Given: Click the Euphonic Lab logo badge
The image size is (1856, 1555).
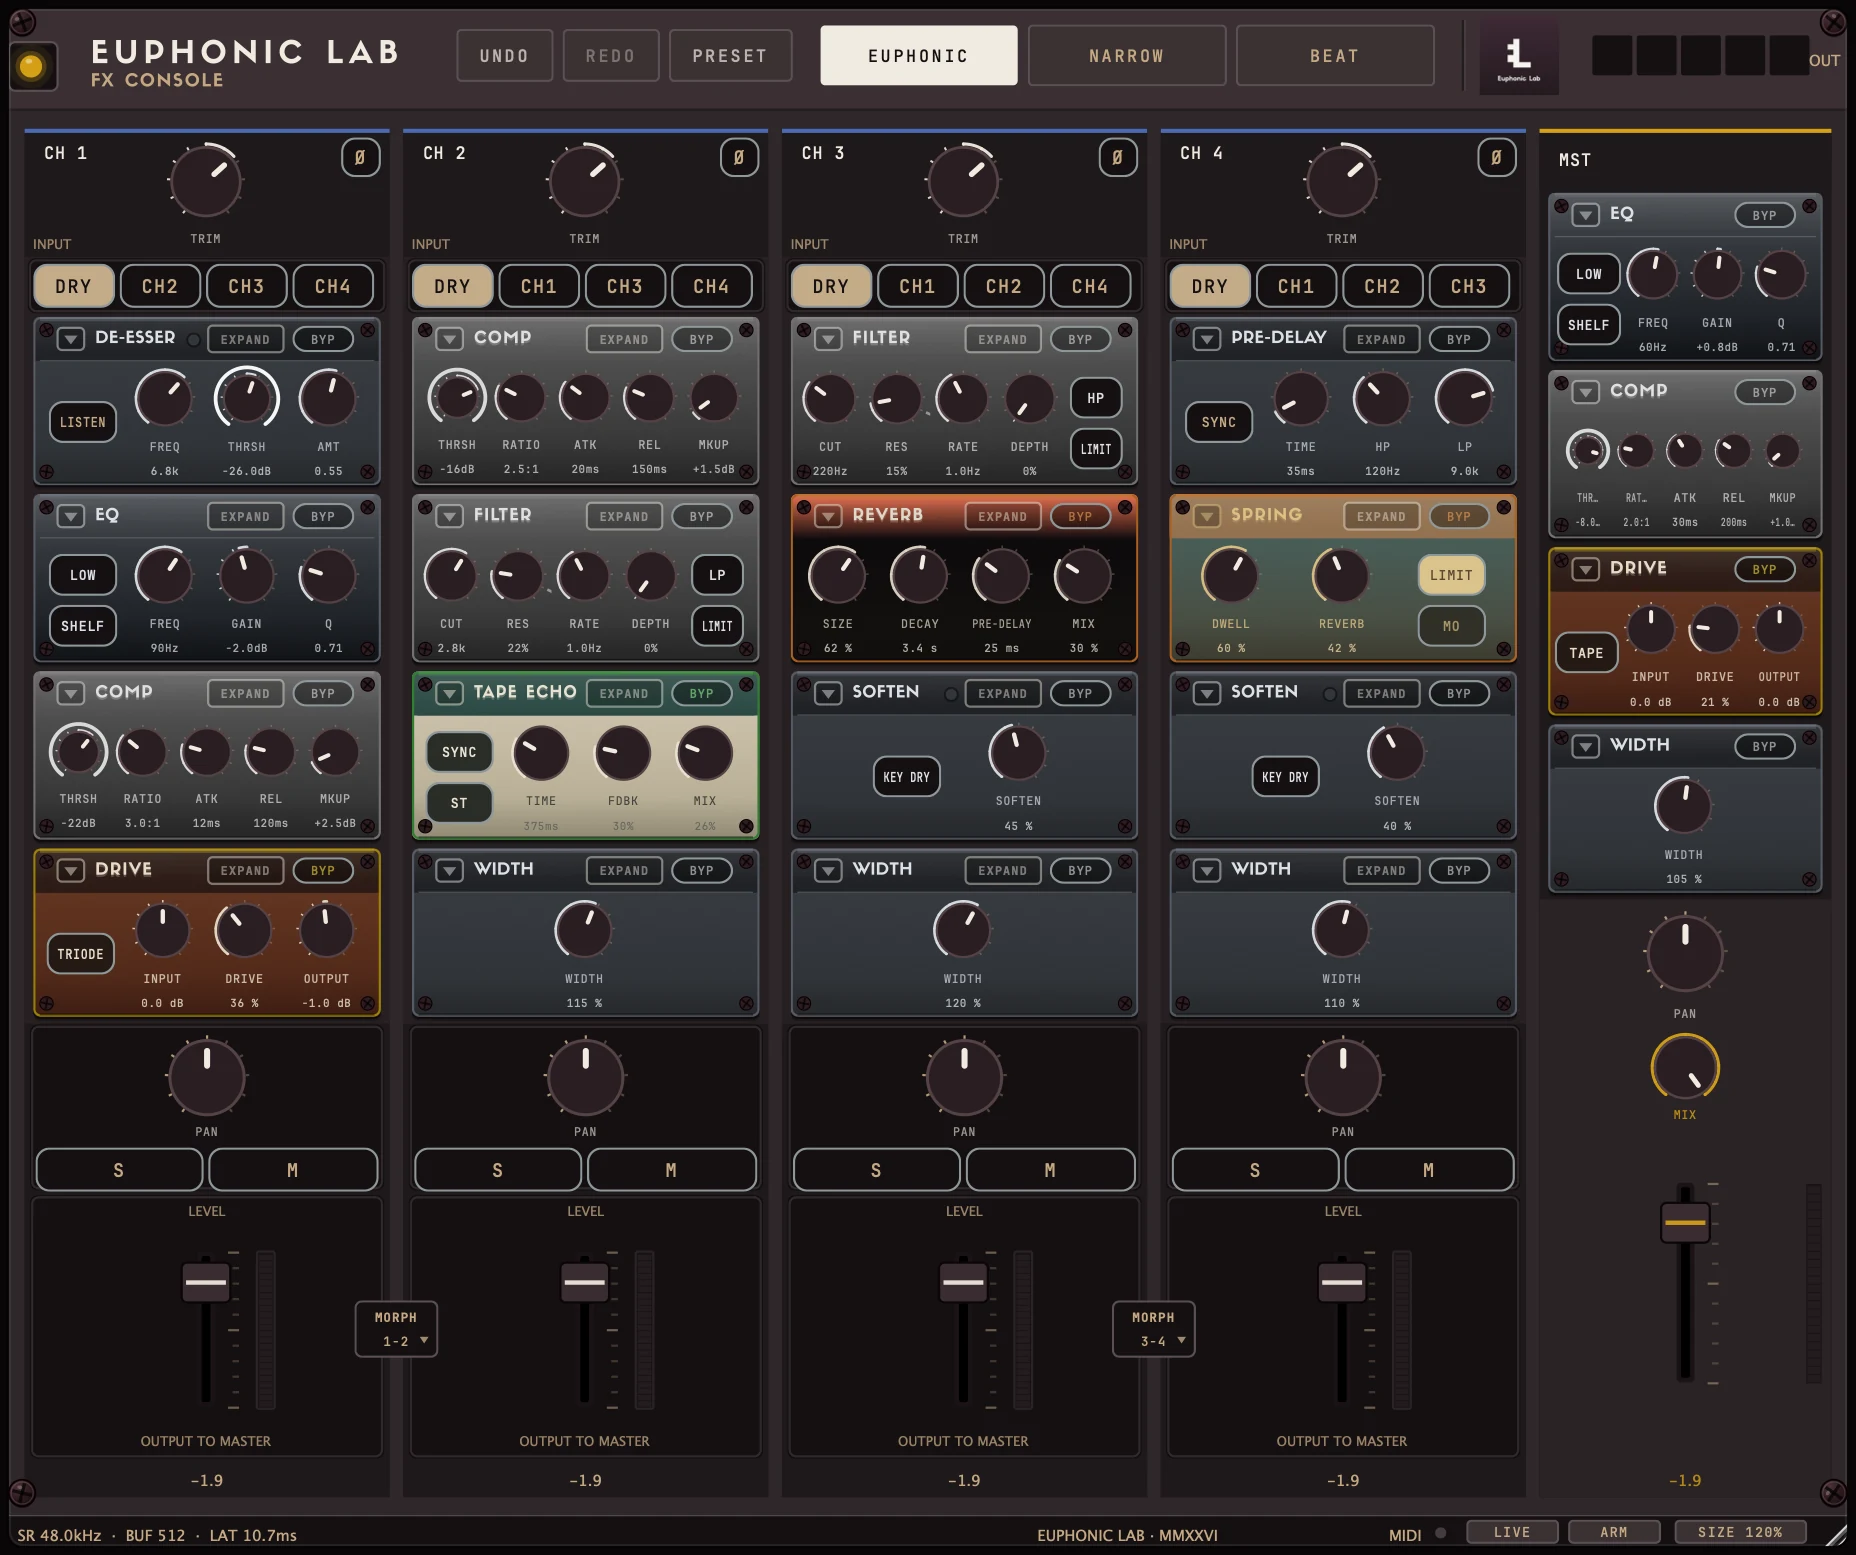Looking at the screenshot, I should [x=1518, y=57].
